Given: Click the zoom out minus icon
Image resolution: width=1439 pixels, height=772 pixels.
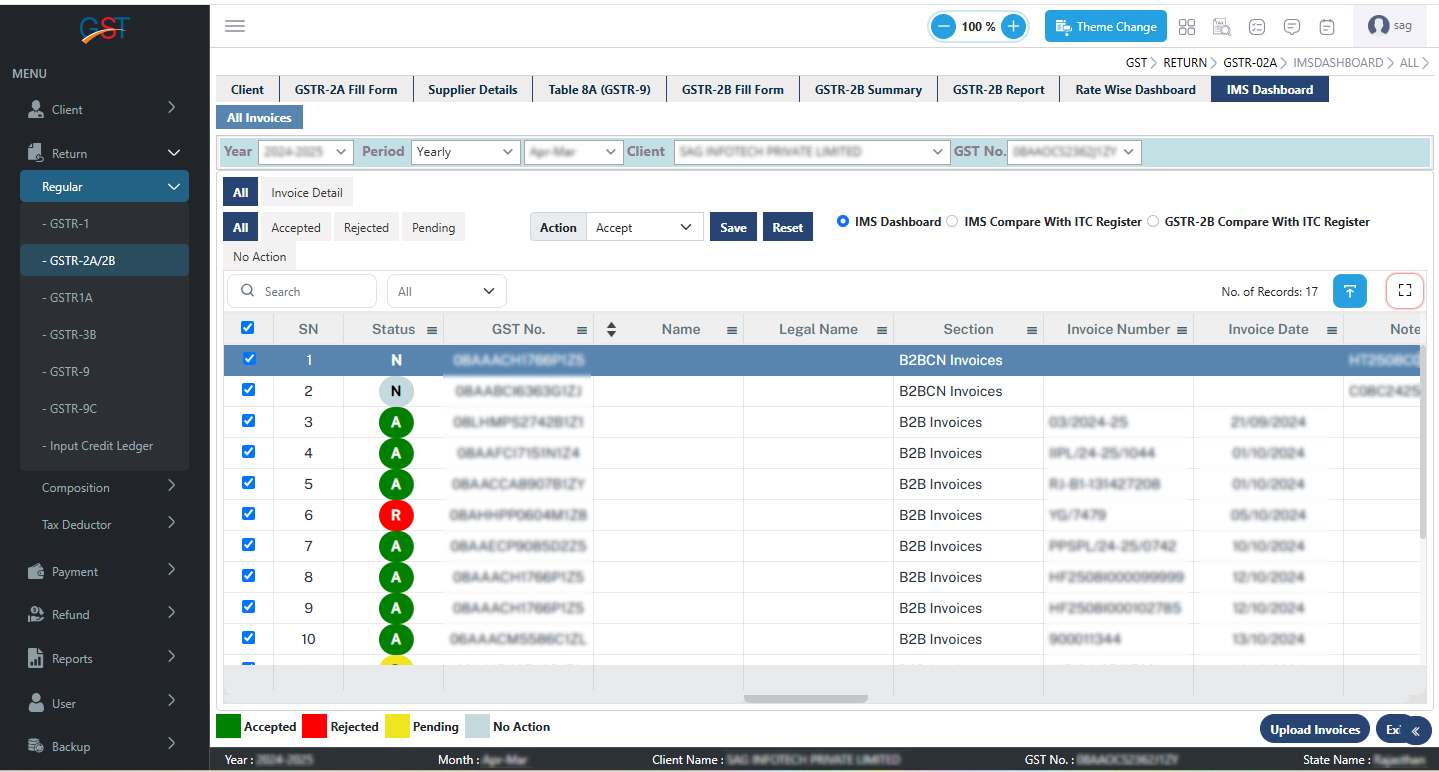Looking at the screenshot, I should [943, 27].
